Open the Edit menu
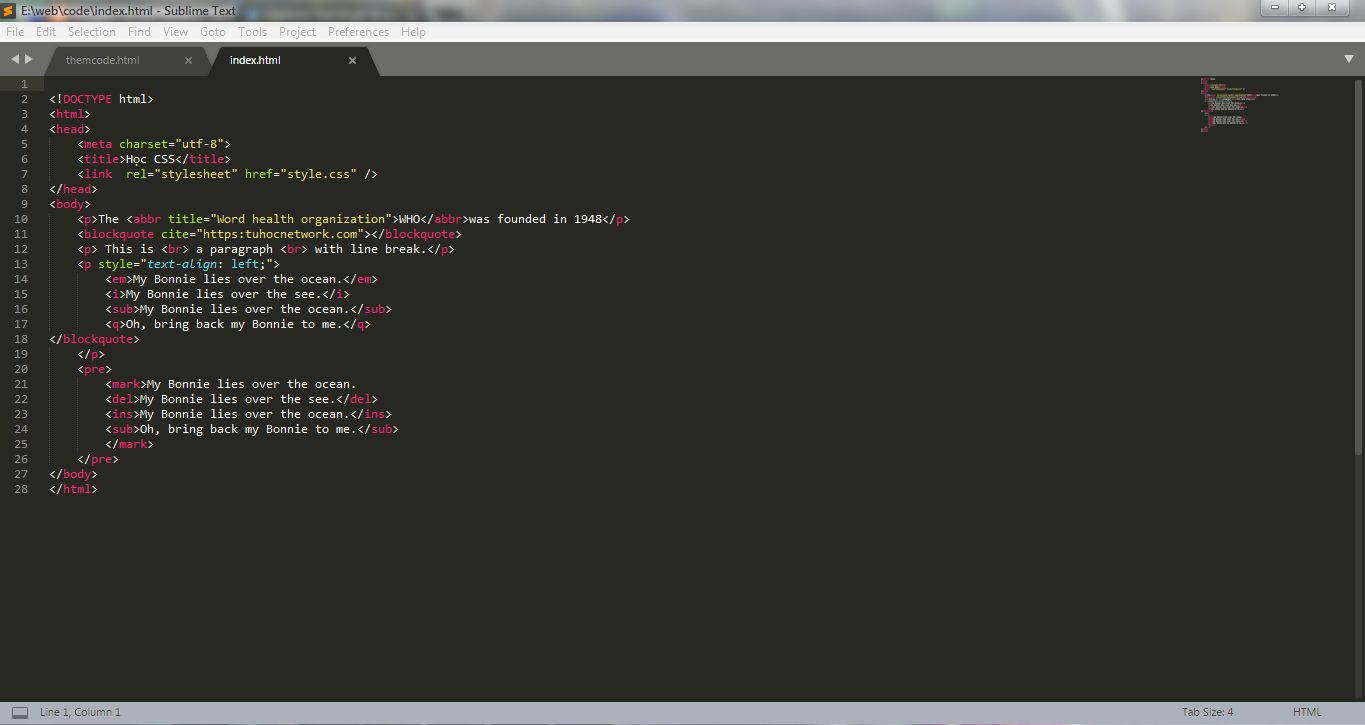The width and height of the screenshot is (1365, 725). 45,31
